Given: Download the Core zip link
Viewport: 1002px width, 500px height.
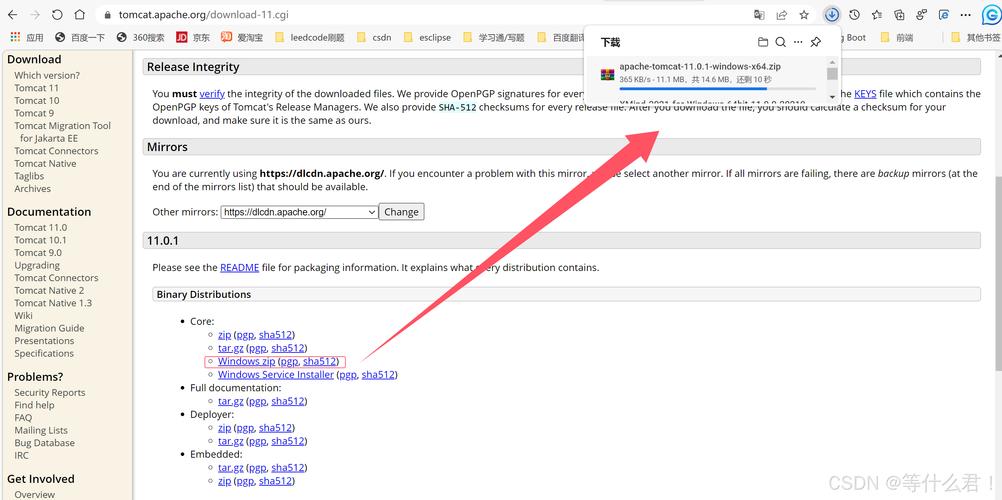Looking at the screenshot, I should click(224, 334).
